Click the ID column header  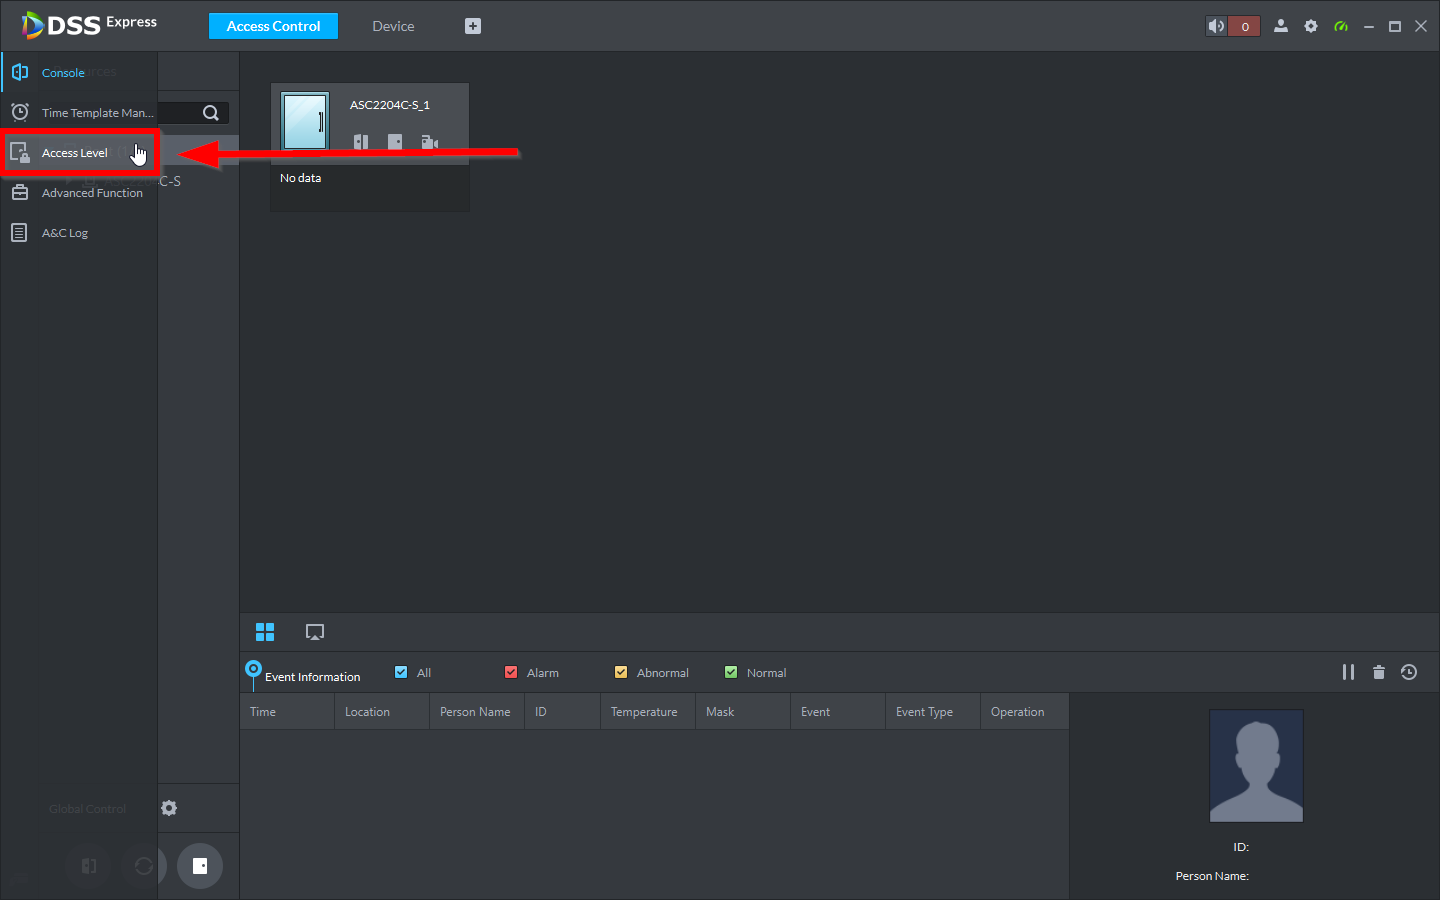pos(562,712)
